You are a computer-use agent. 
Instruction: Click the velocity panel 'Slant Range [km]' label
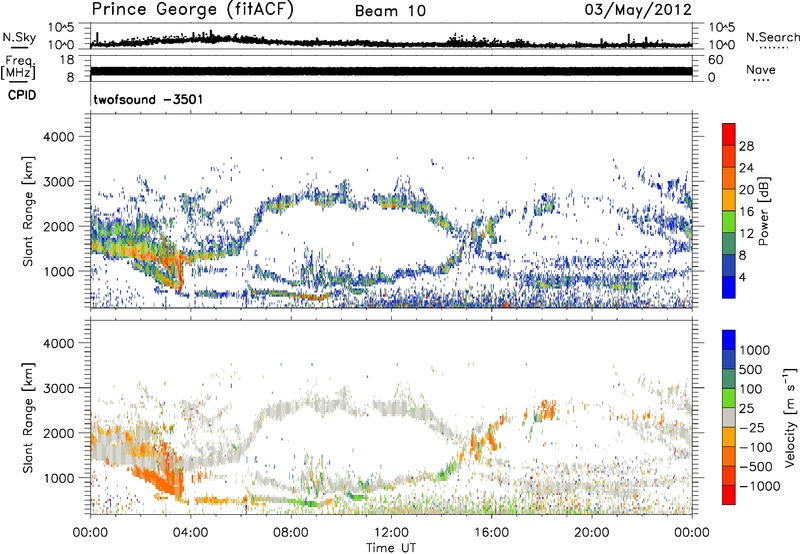tap(28, 417)
